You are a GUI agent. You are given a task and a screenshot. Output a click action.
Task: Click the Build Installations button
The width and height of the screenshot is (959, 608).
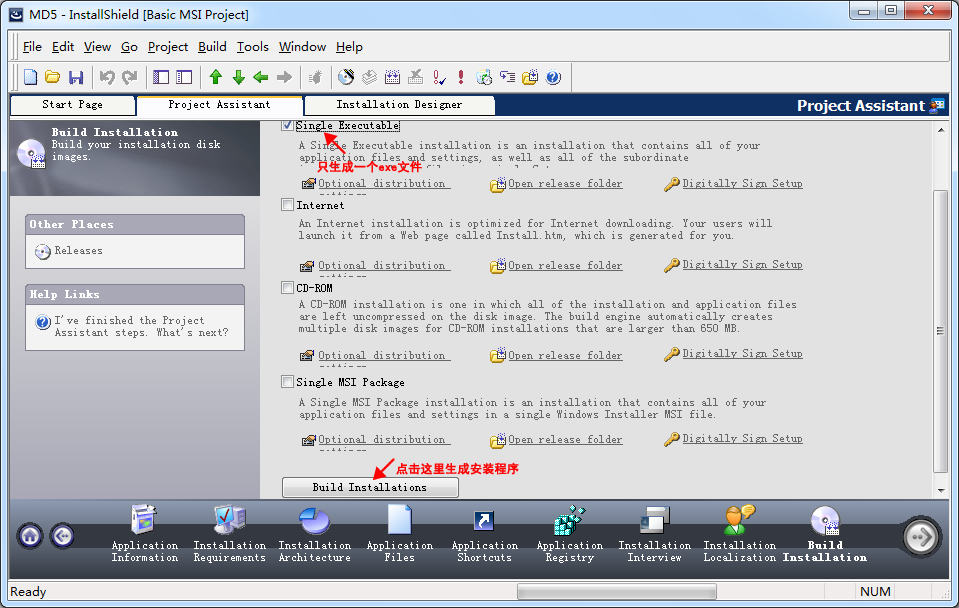tap(370, 487)
